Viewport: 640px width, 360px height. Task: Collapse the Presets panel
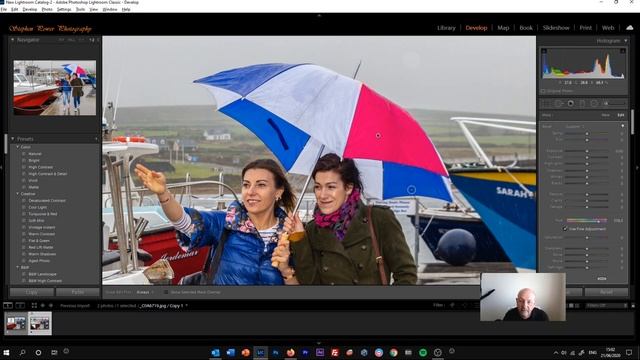13,139
